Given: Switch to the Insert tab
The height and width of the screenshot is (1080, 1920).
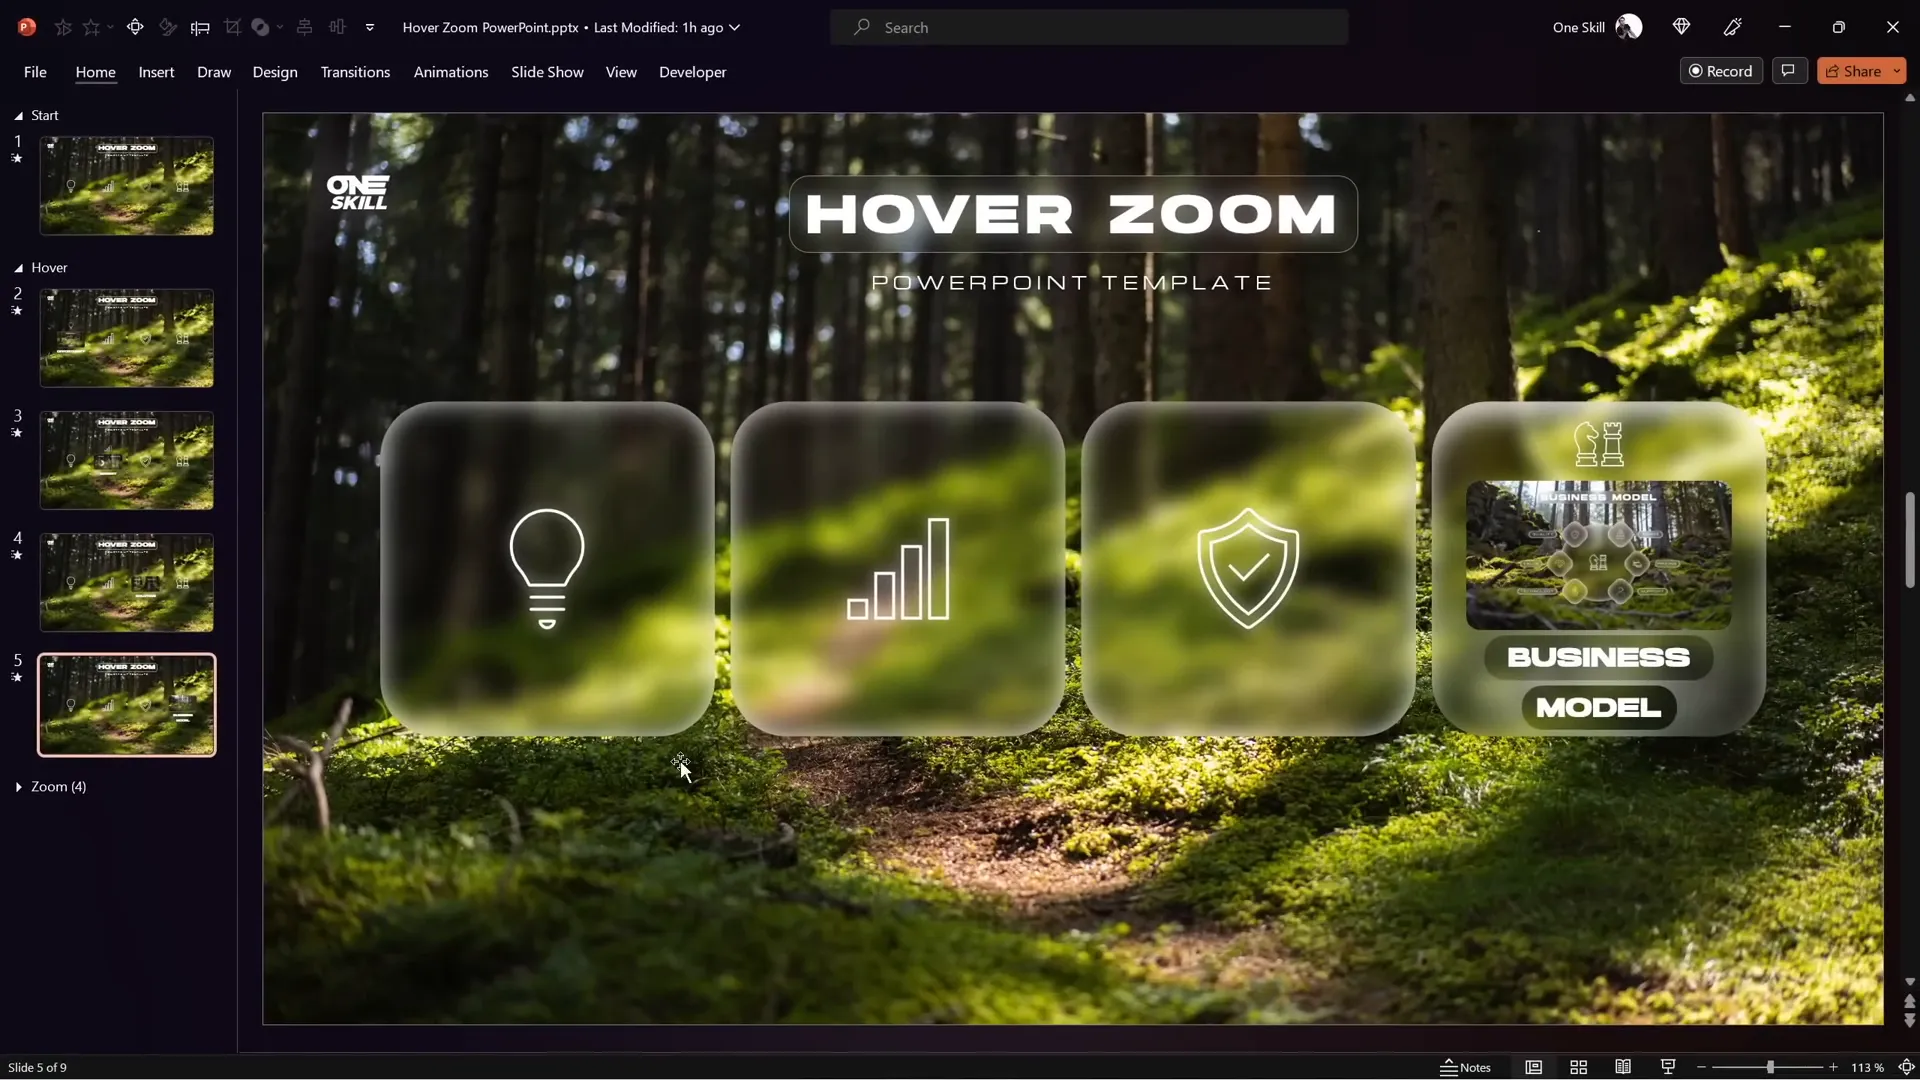Looking at the screenshot, I should pyautogui.click(x=156, y=72).
